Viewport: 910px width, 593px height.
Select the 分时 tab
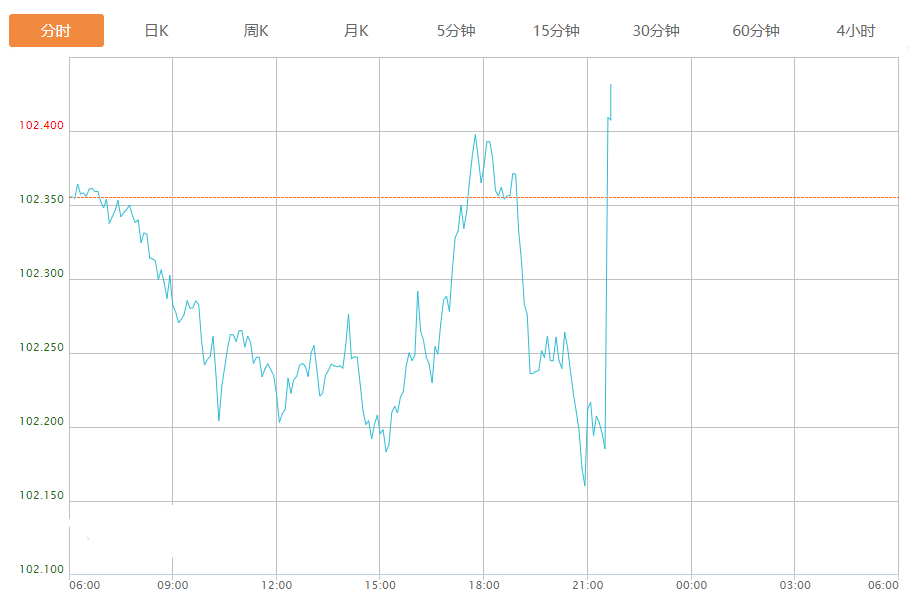56,31
